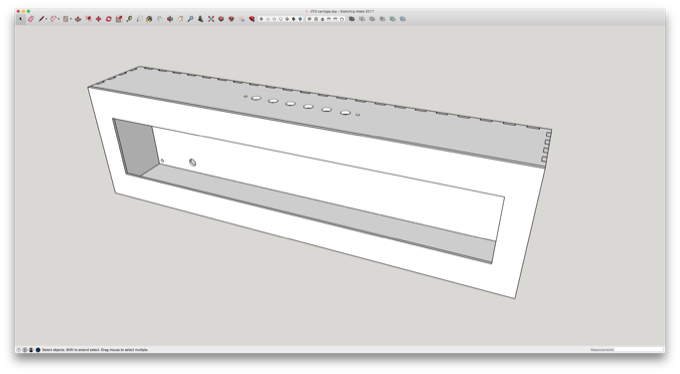Viewport: 680px width, 374px height.
Task: Pick the pink Eraser tool
Action: 30,19
